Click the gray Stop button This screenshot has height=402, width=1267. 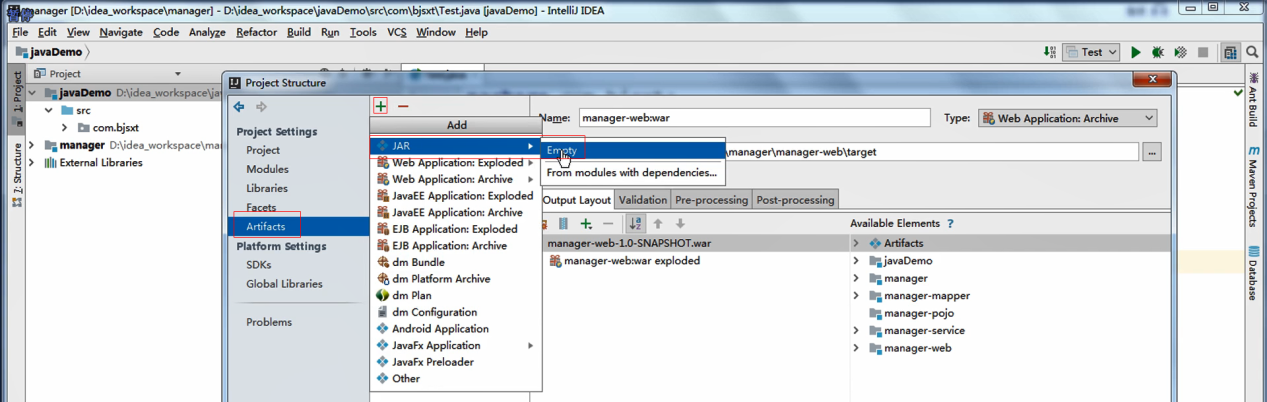[1203, 52]
